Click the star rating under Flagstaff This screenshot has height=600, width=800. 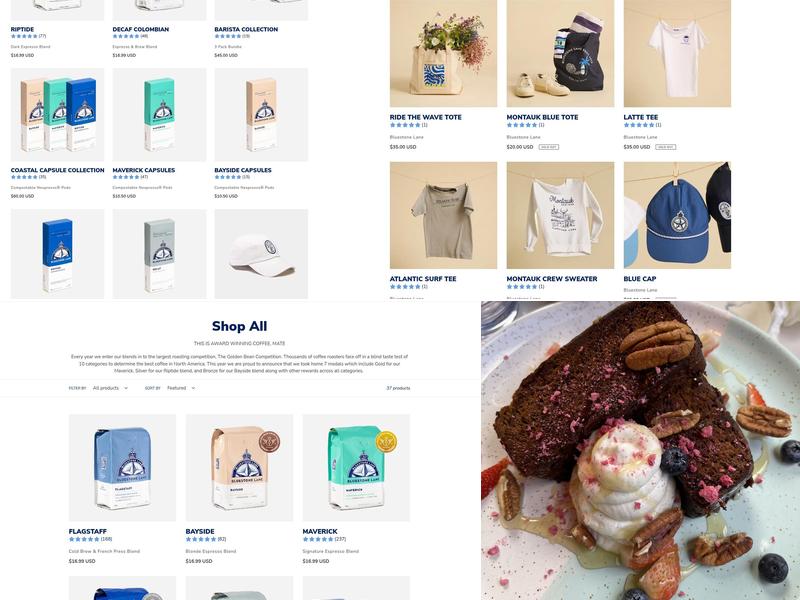(85, 539)
